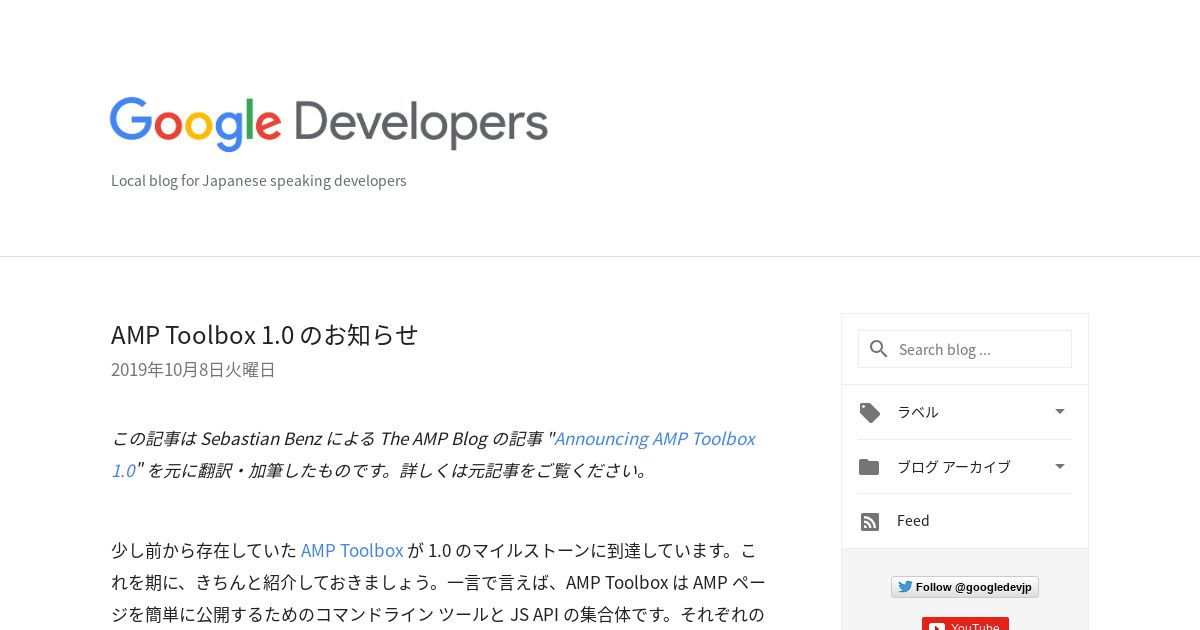Click the blog archive folder icon
Image resolution: width=1200 pixels, height=630 pixels.
(869, 467)
